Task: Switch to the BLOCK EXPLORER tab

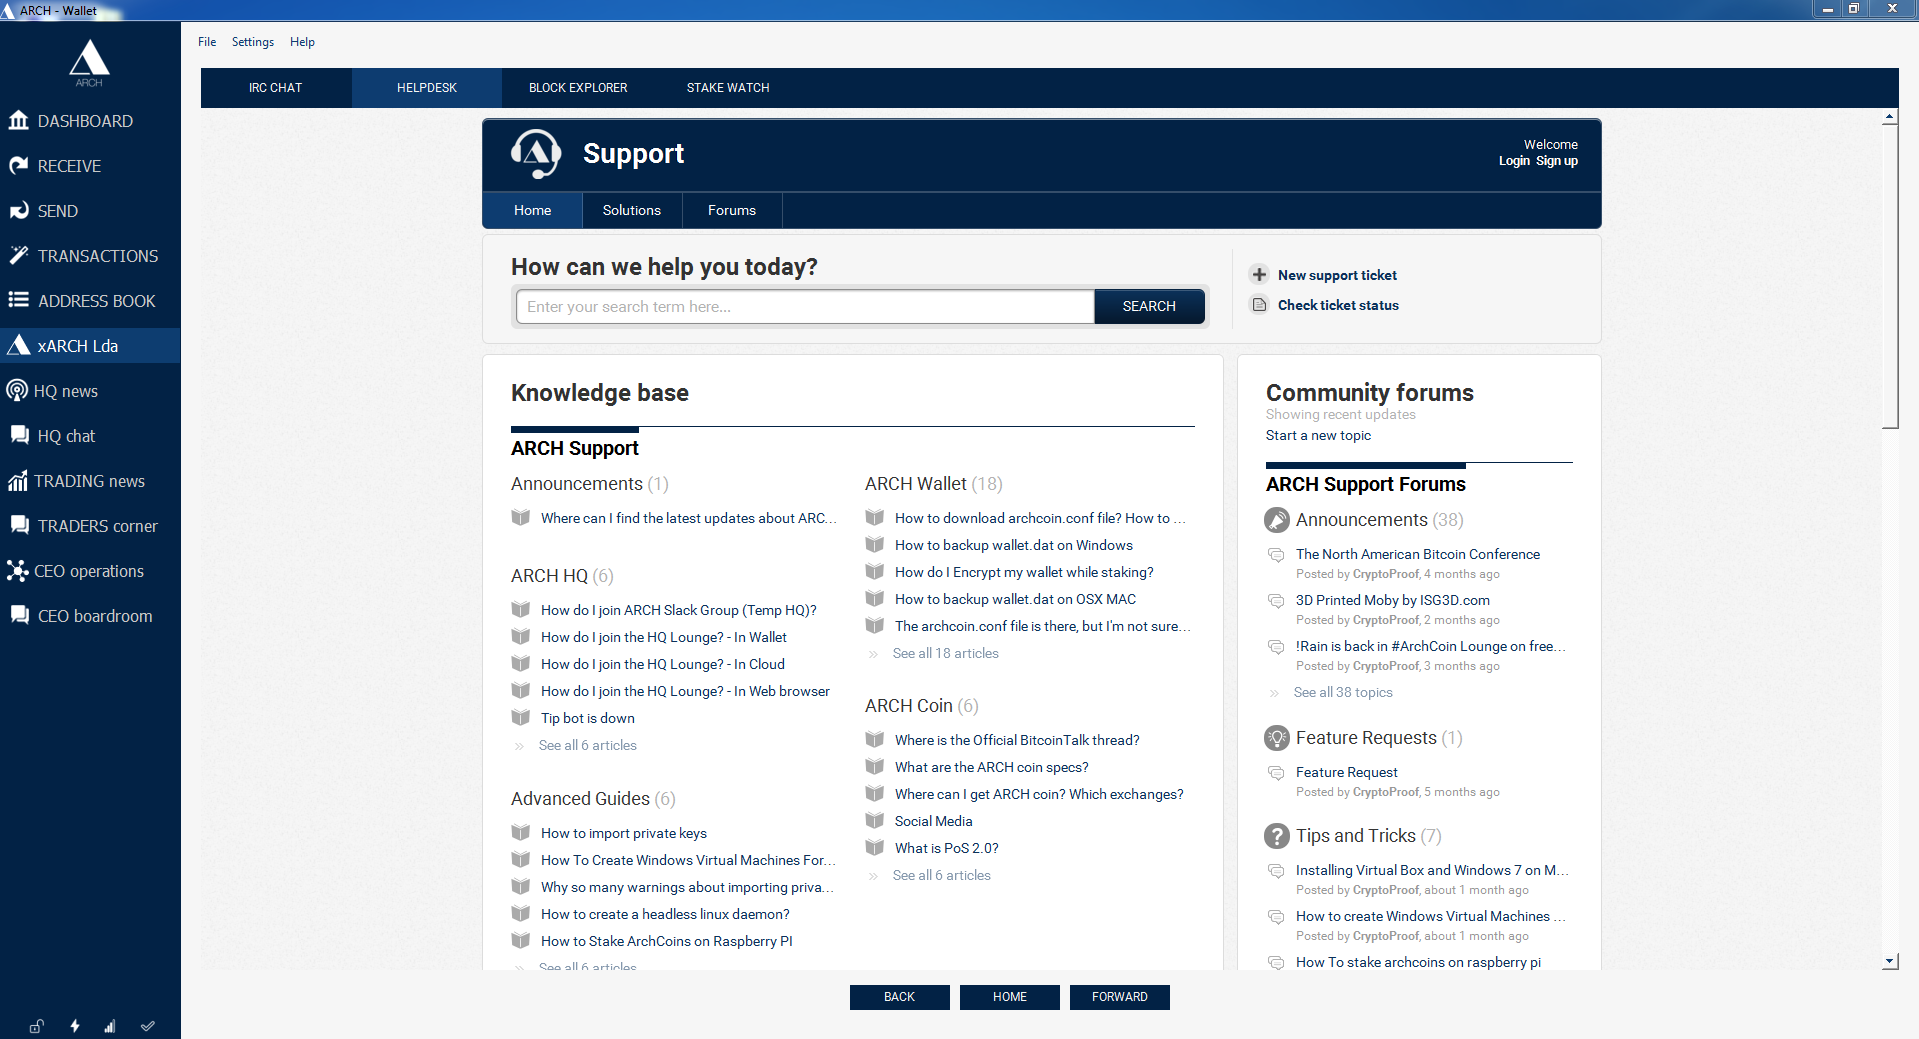Action: [x=578, y=88]
